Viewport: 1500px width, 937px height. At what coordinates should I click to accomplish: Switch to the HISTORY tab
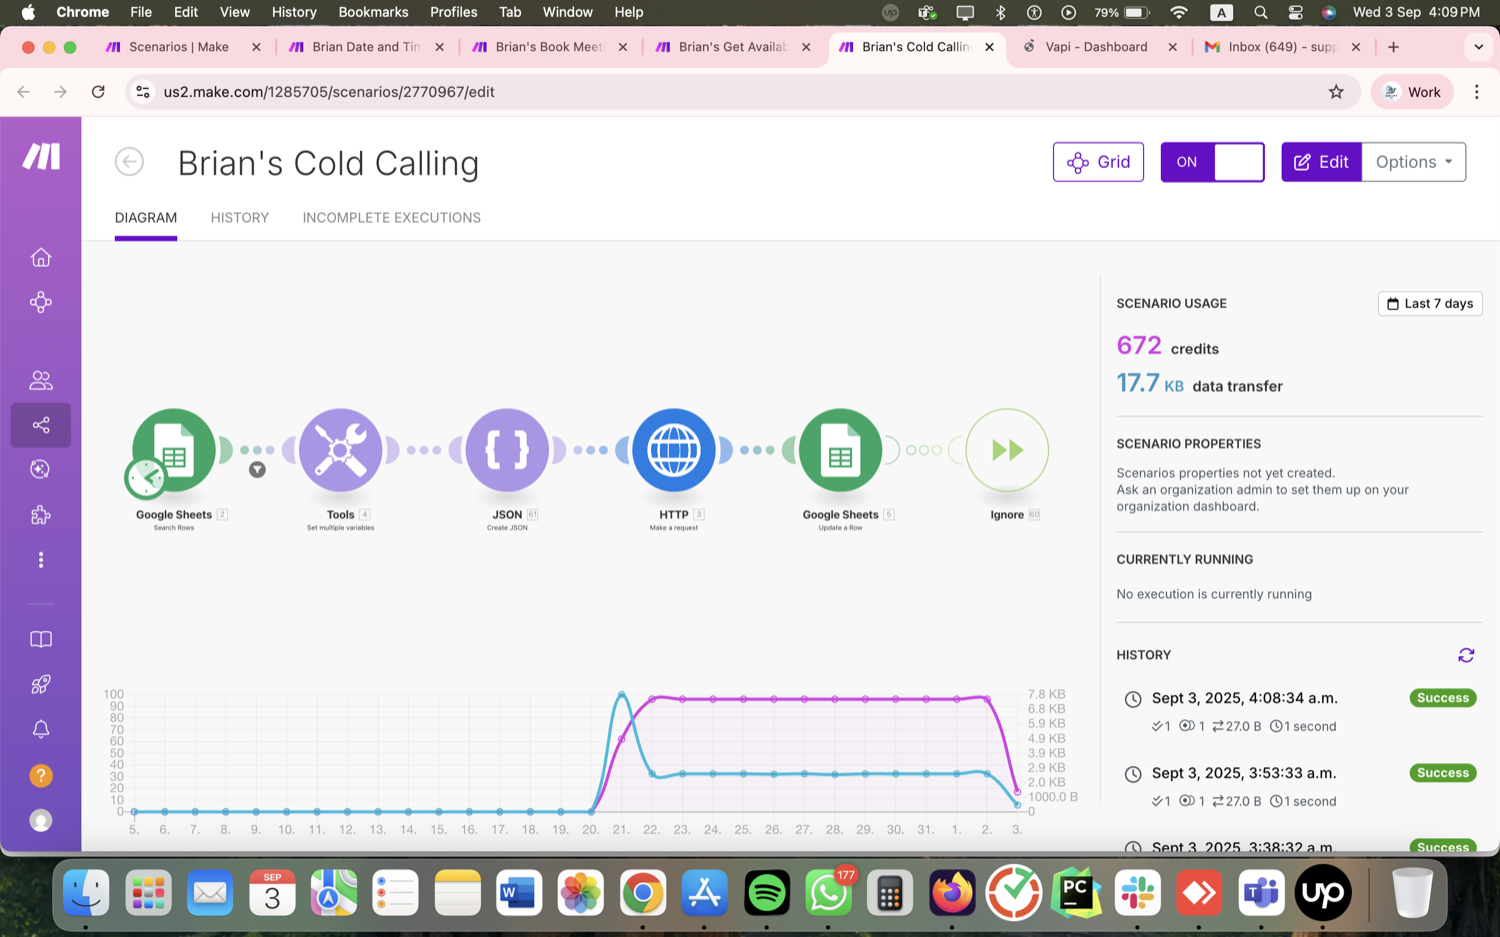[240, 218]
